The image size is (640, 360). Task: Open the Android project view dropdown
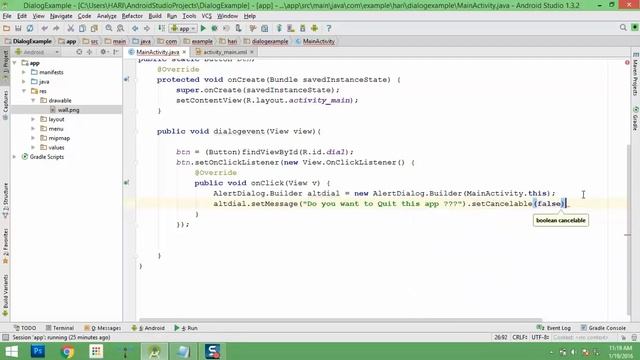click(x=37, y=52)
